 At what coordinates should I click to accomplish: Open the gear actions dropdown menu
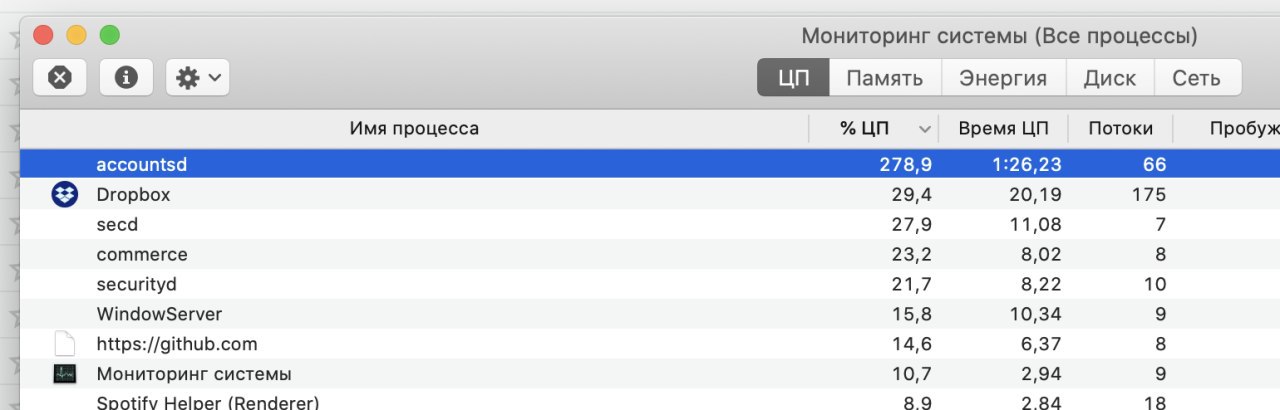click(198, 77)
